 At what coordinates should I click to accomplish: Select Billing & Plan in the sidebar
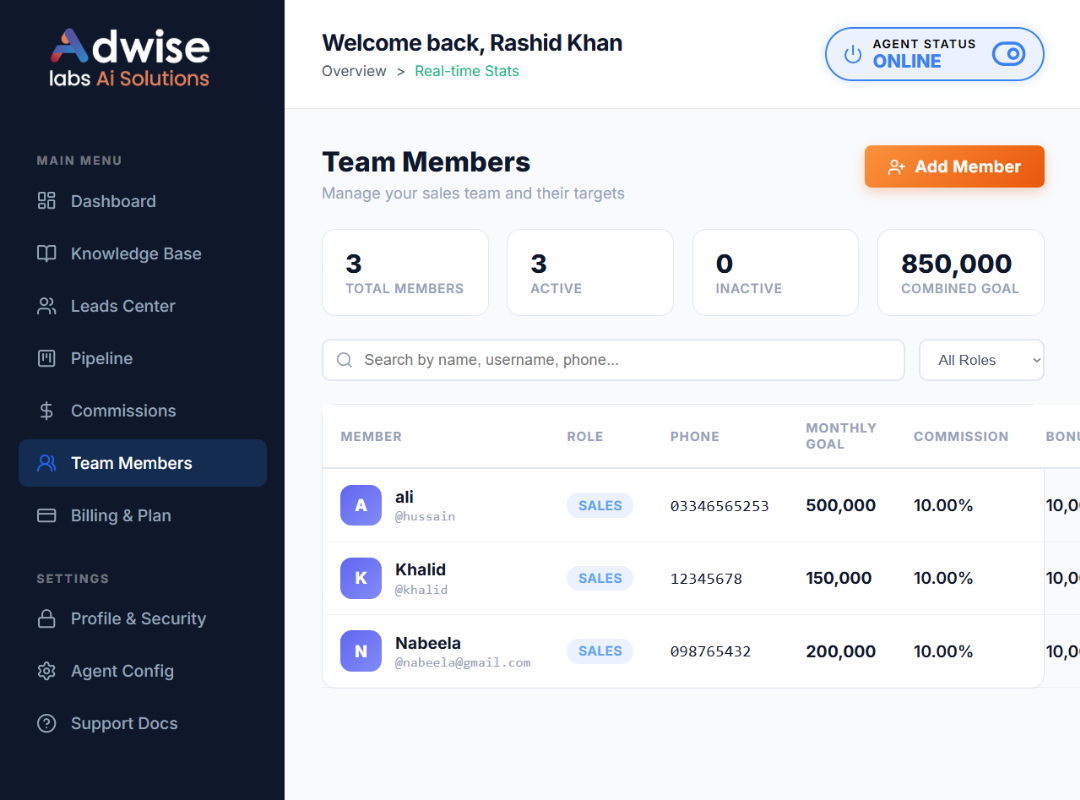[x=143, y=515]
